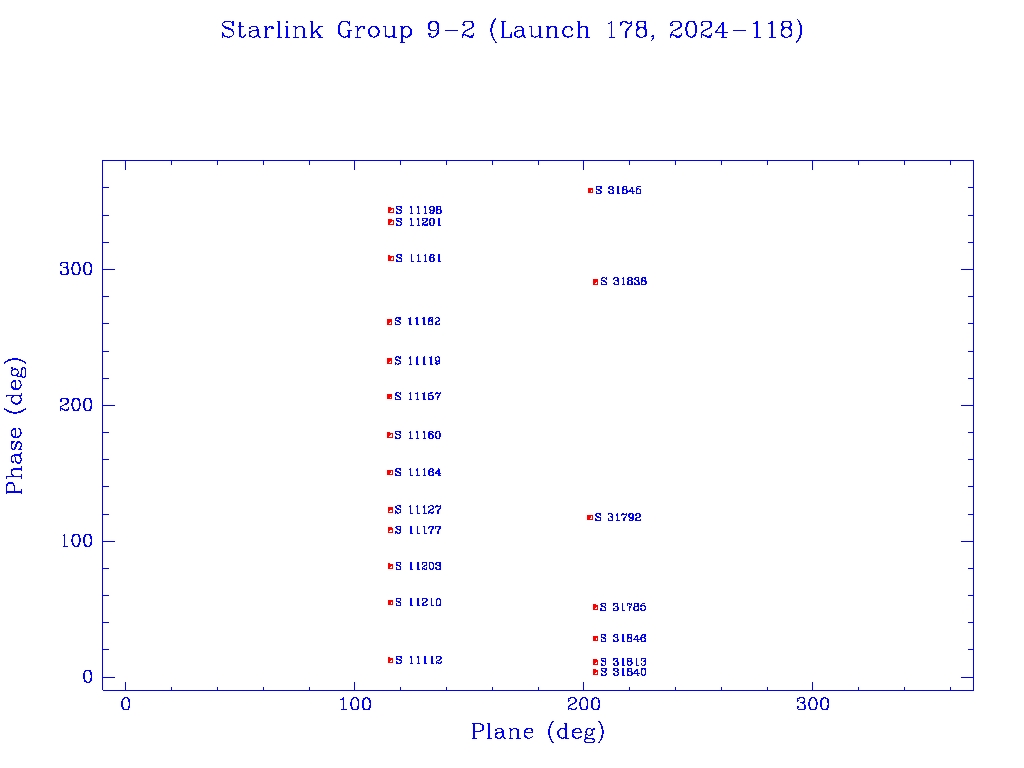The height and width of the screenshot is (768, 1024).
Task: Click the Plane axis tick label '100'
Action: pos(355,705)
